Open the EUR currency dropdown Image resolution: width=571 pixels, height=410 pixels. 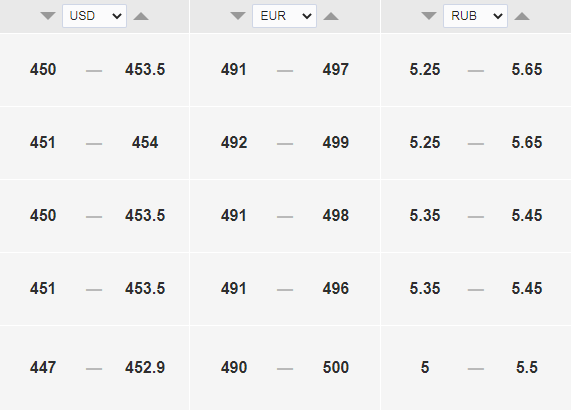(x=284, y=16)
